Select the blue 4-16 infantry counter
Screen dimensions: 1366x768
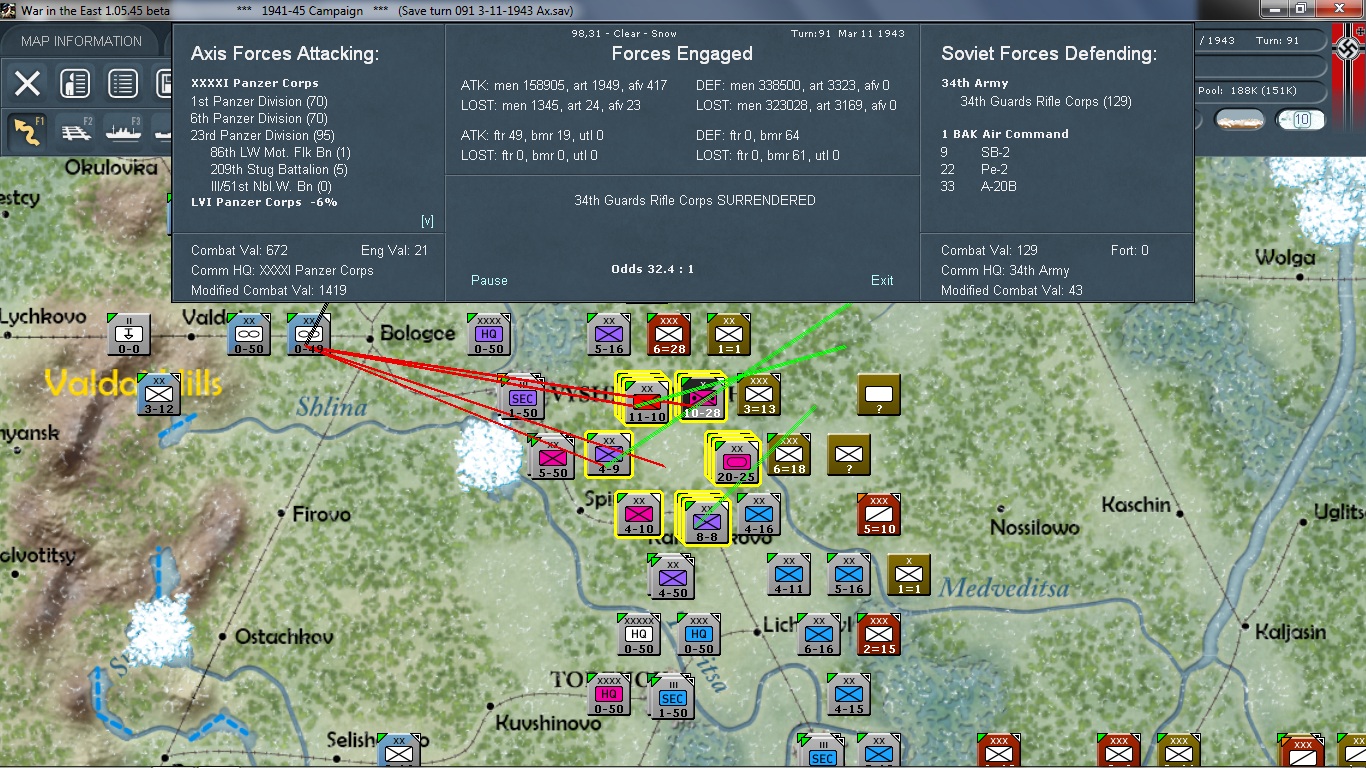(x=759, y=513)
